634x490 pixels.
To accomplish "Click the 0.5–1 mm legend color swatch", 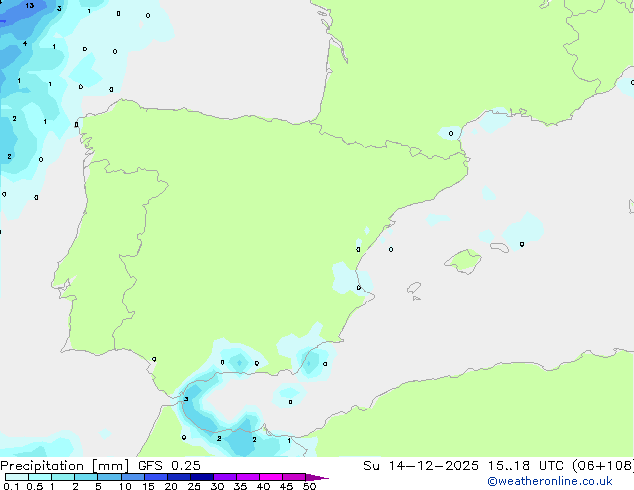I will (40, 477).
